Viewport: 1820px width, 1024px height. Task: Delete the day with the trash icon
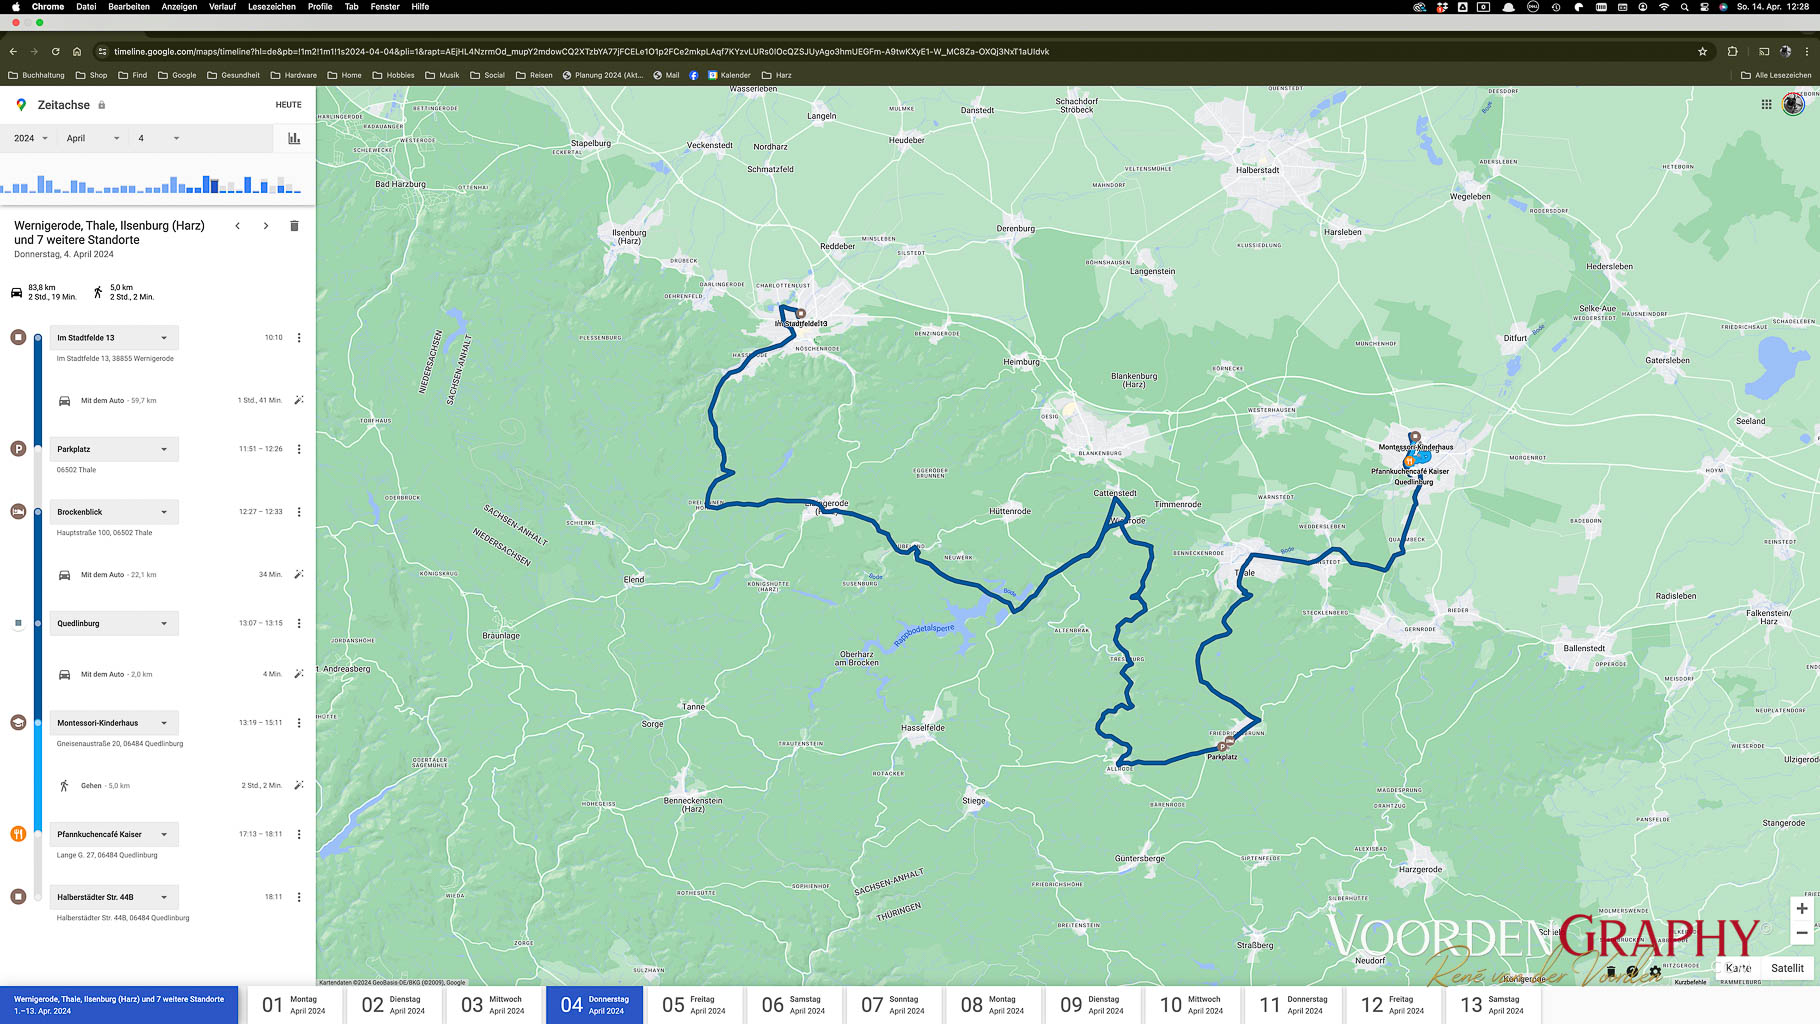294,226
